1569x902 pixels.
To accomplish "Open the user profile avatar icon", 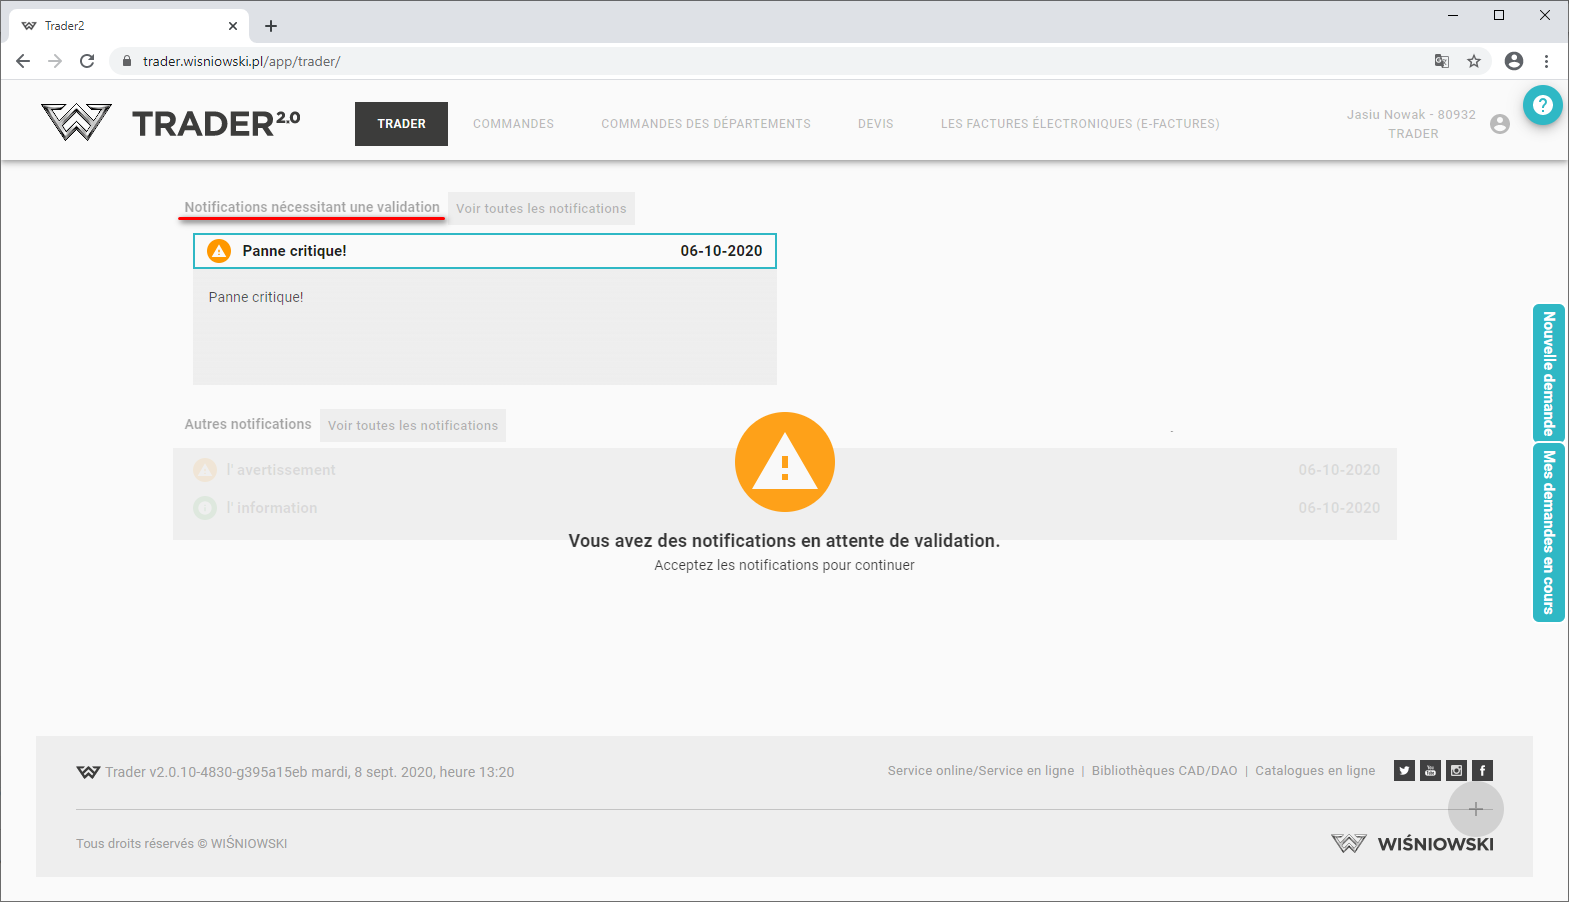I will (x=1499, y=124).
